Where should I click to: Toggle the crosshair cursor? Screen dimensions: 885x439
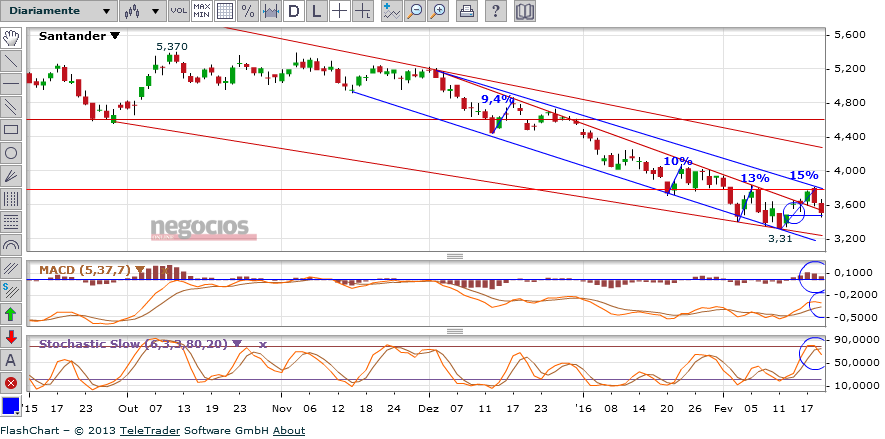(340, 11)
